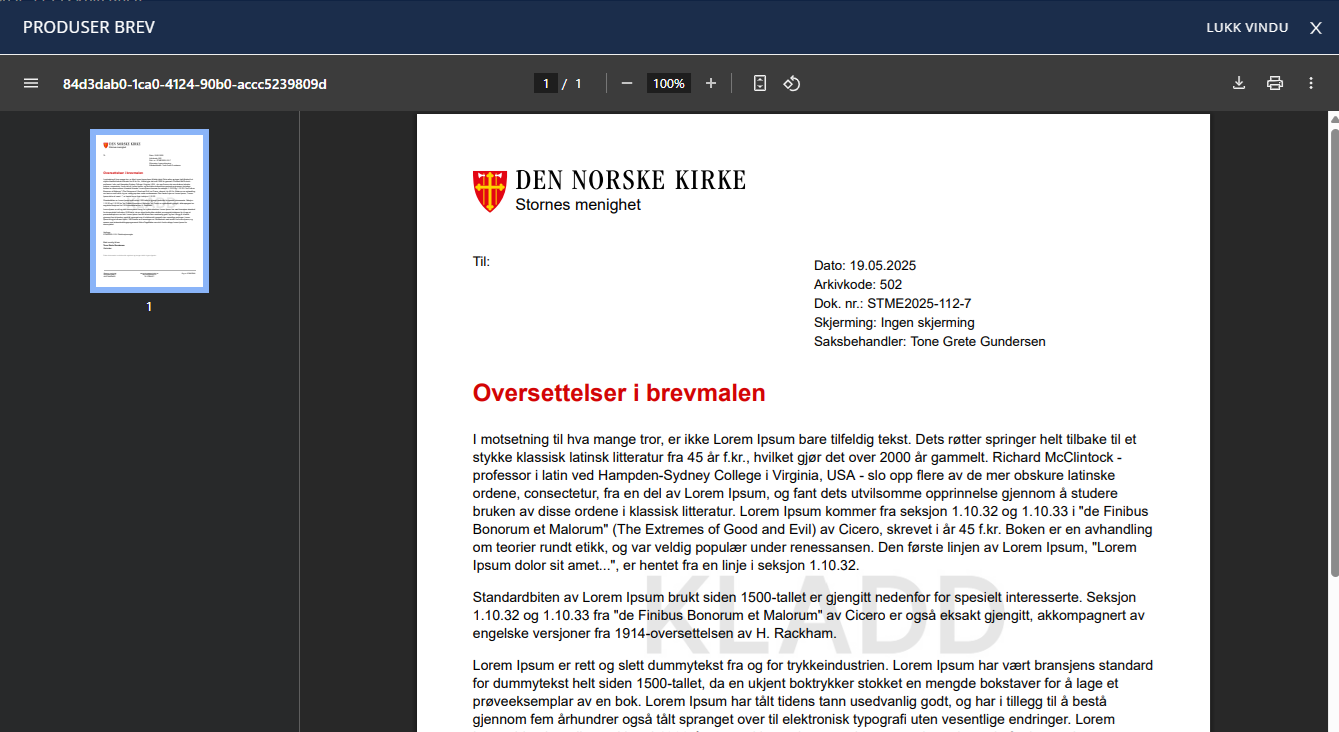Rotate the document counterclockwise
The width and height of the screenshot is (1339, 732).
coord(792,83)
